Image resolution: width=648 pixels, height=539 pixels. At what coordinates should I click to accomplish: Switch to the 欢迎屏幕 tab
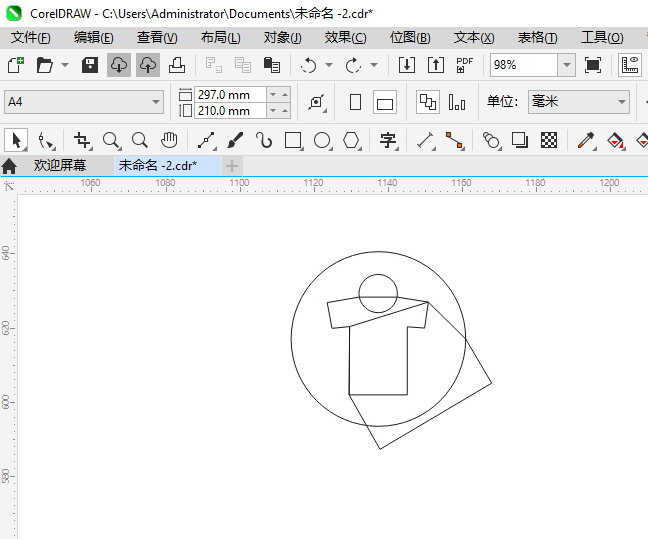coord(59,165)
